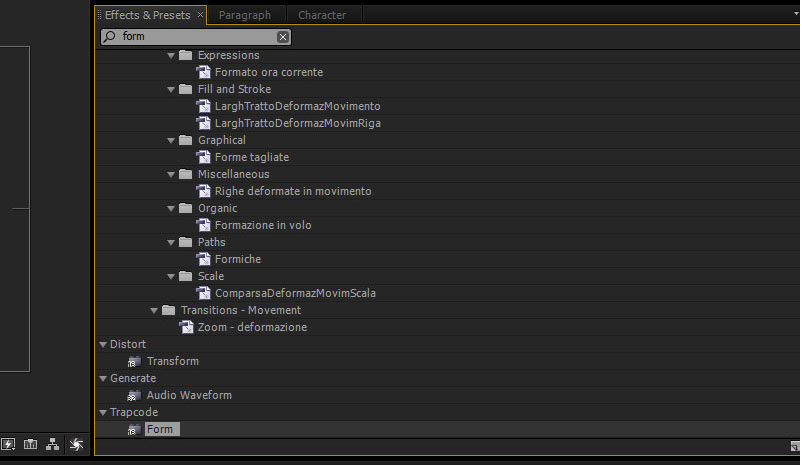The image size is (802, 465).
Task: Click the Transitions - Movement folder label
Action: (241, 311)
